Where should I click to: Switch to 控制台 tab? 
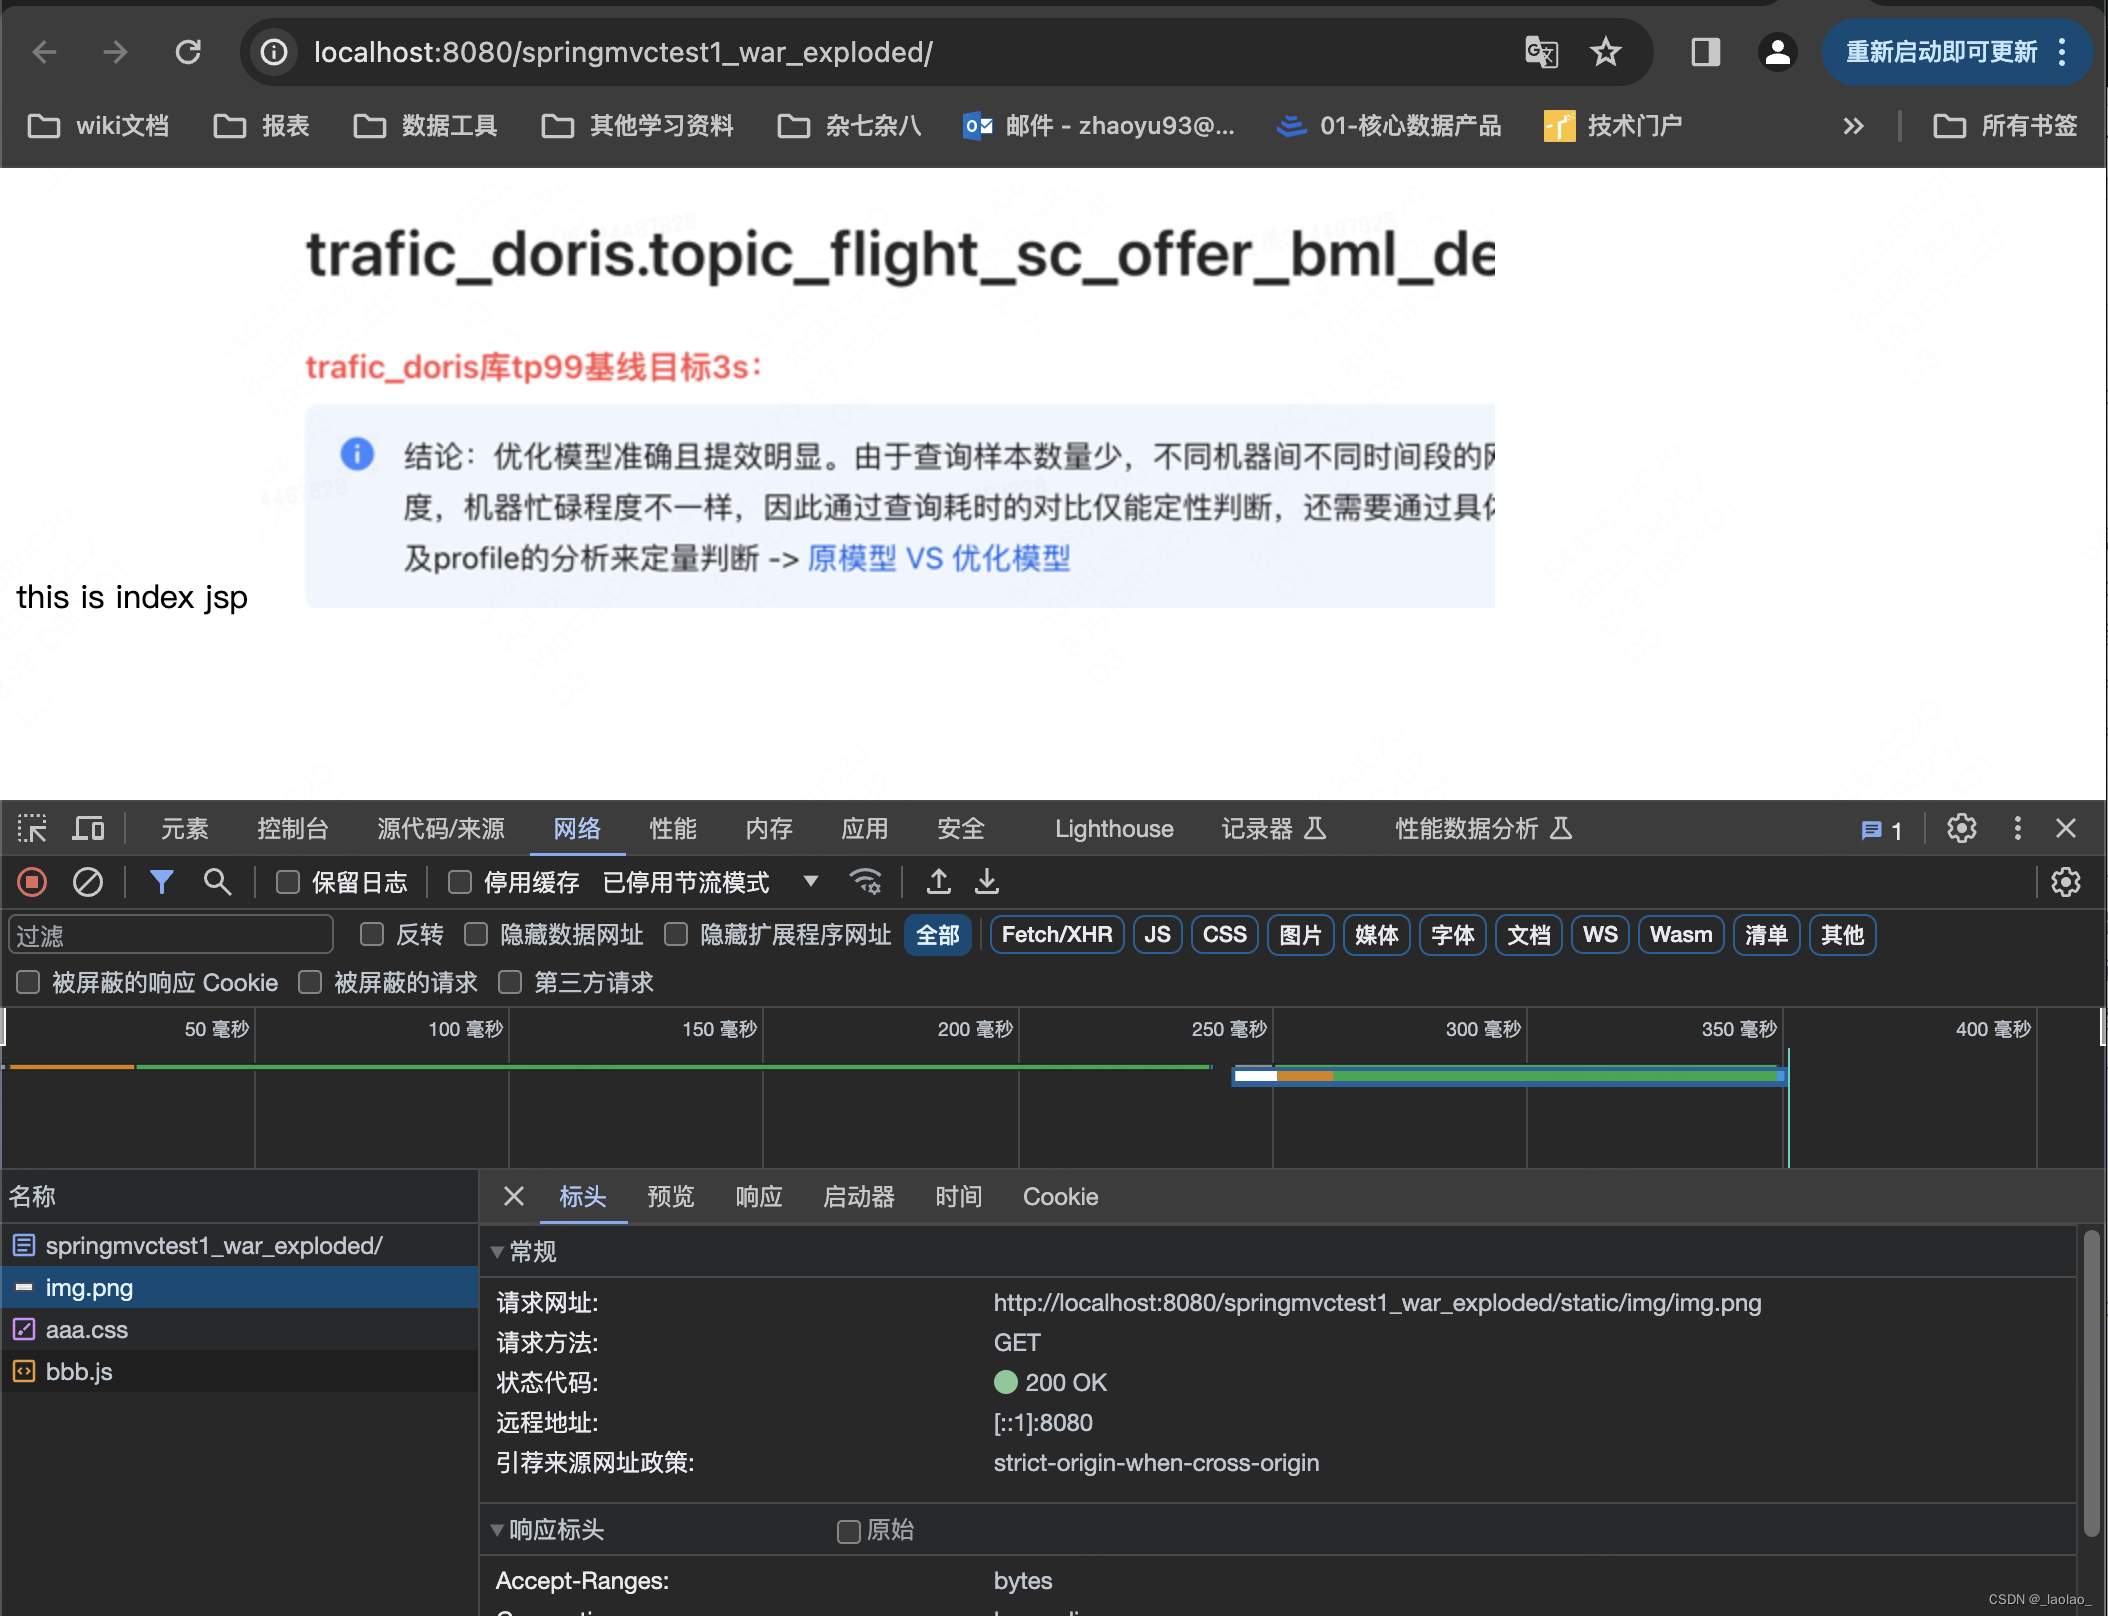293,828
